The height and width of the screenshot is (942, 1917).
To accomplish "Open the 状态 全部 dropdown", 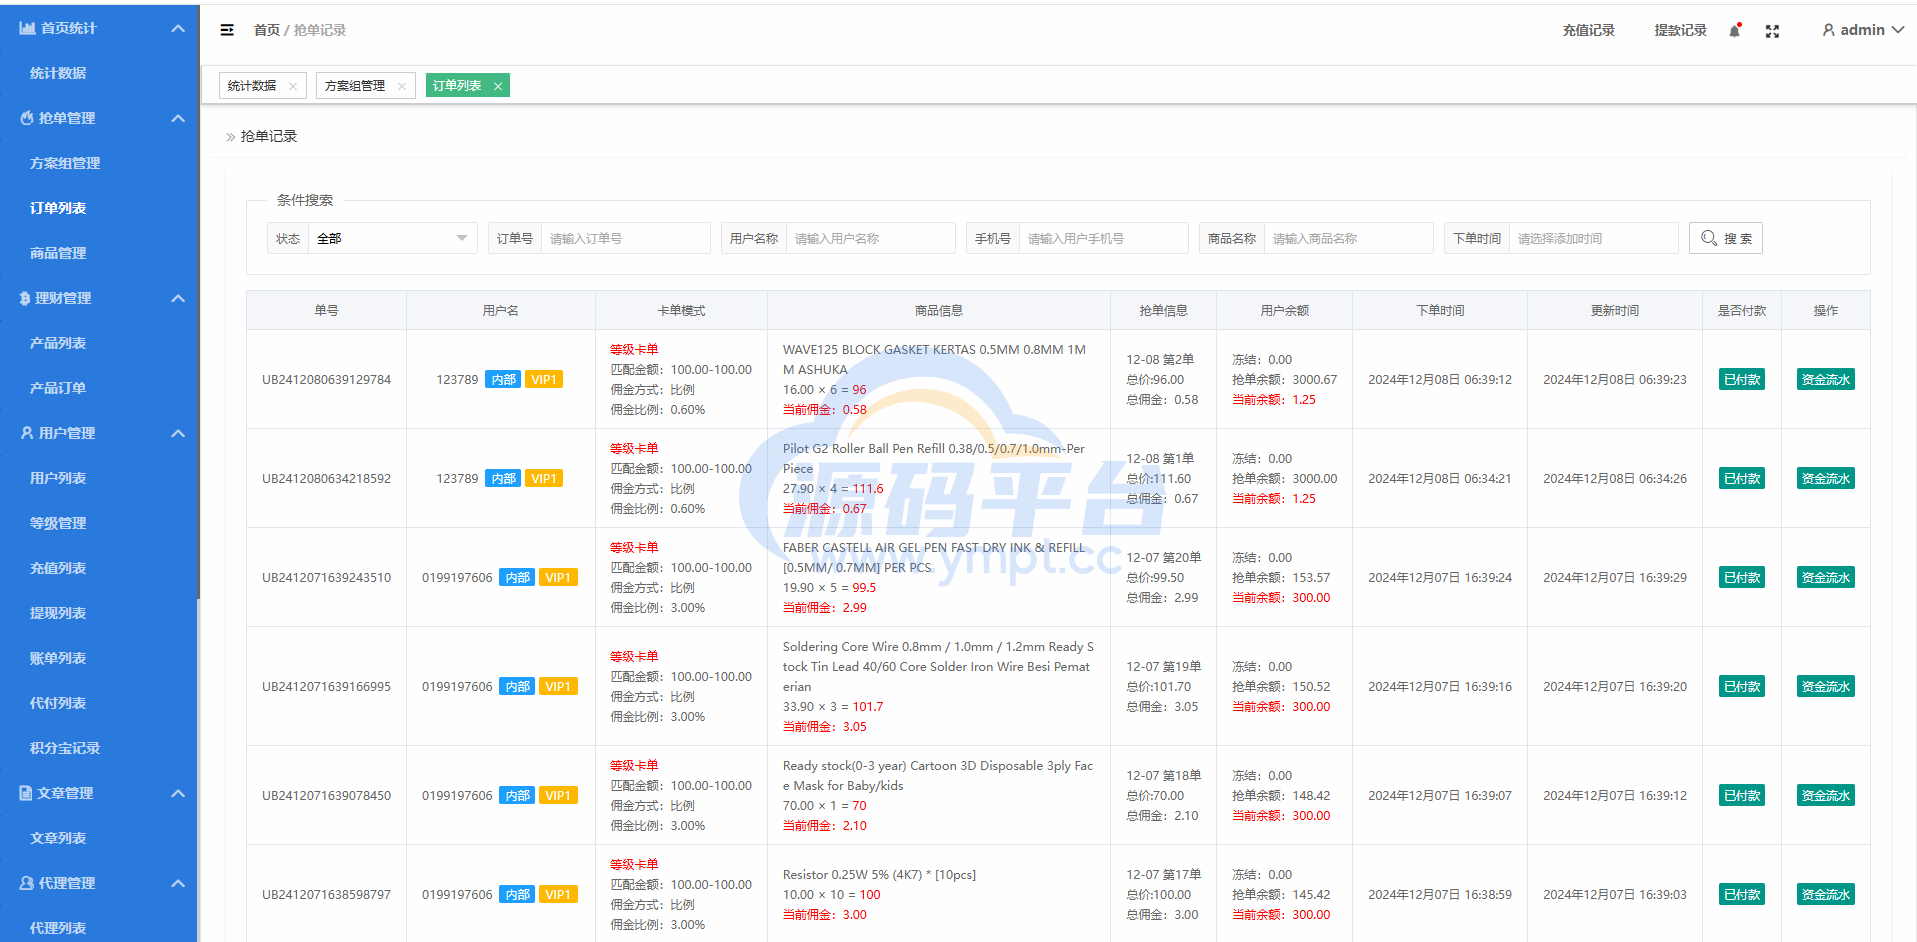I will 393,238.
